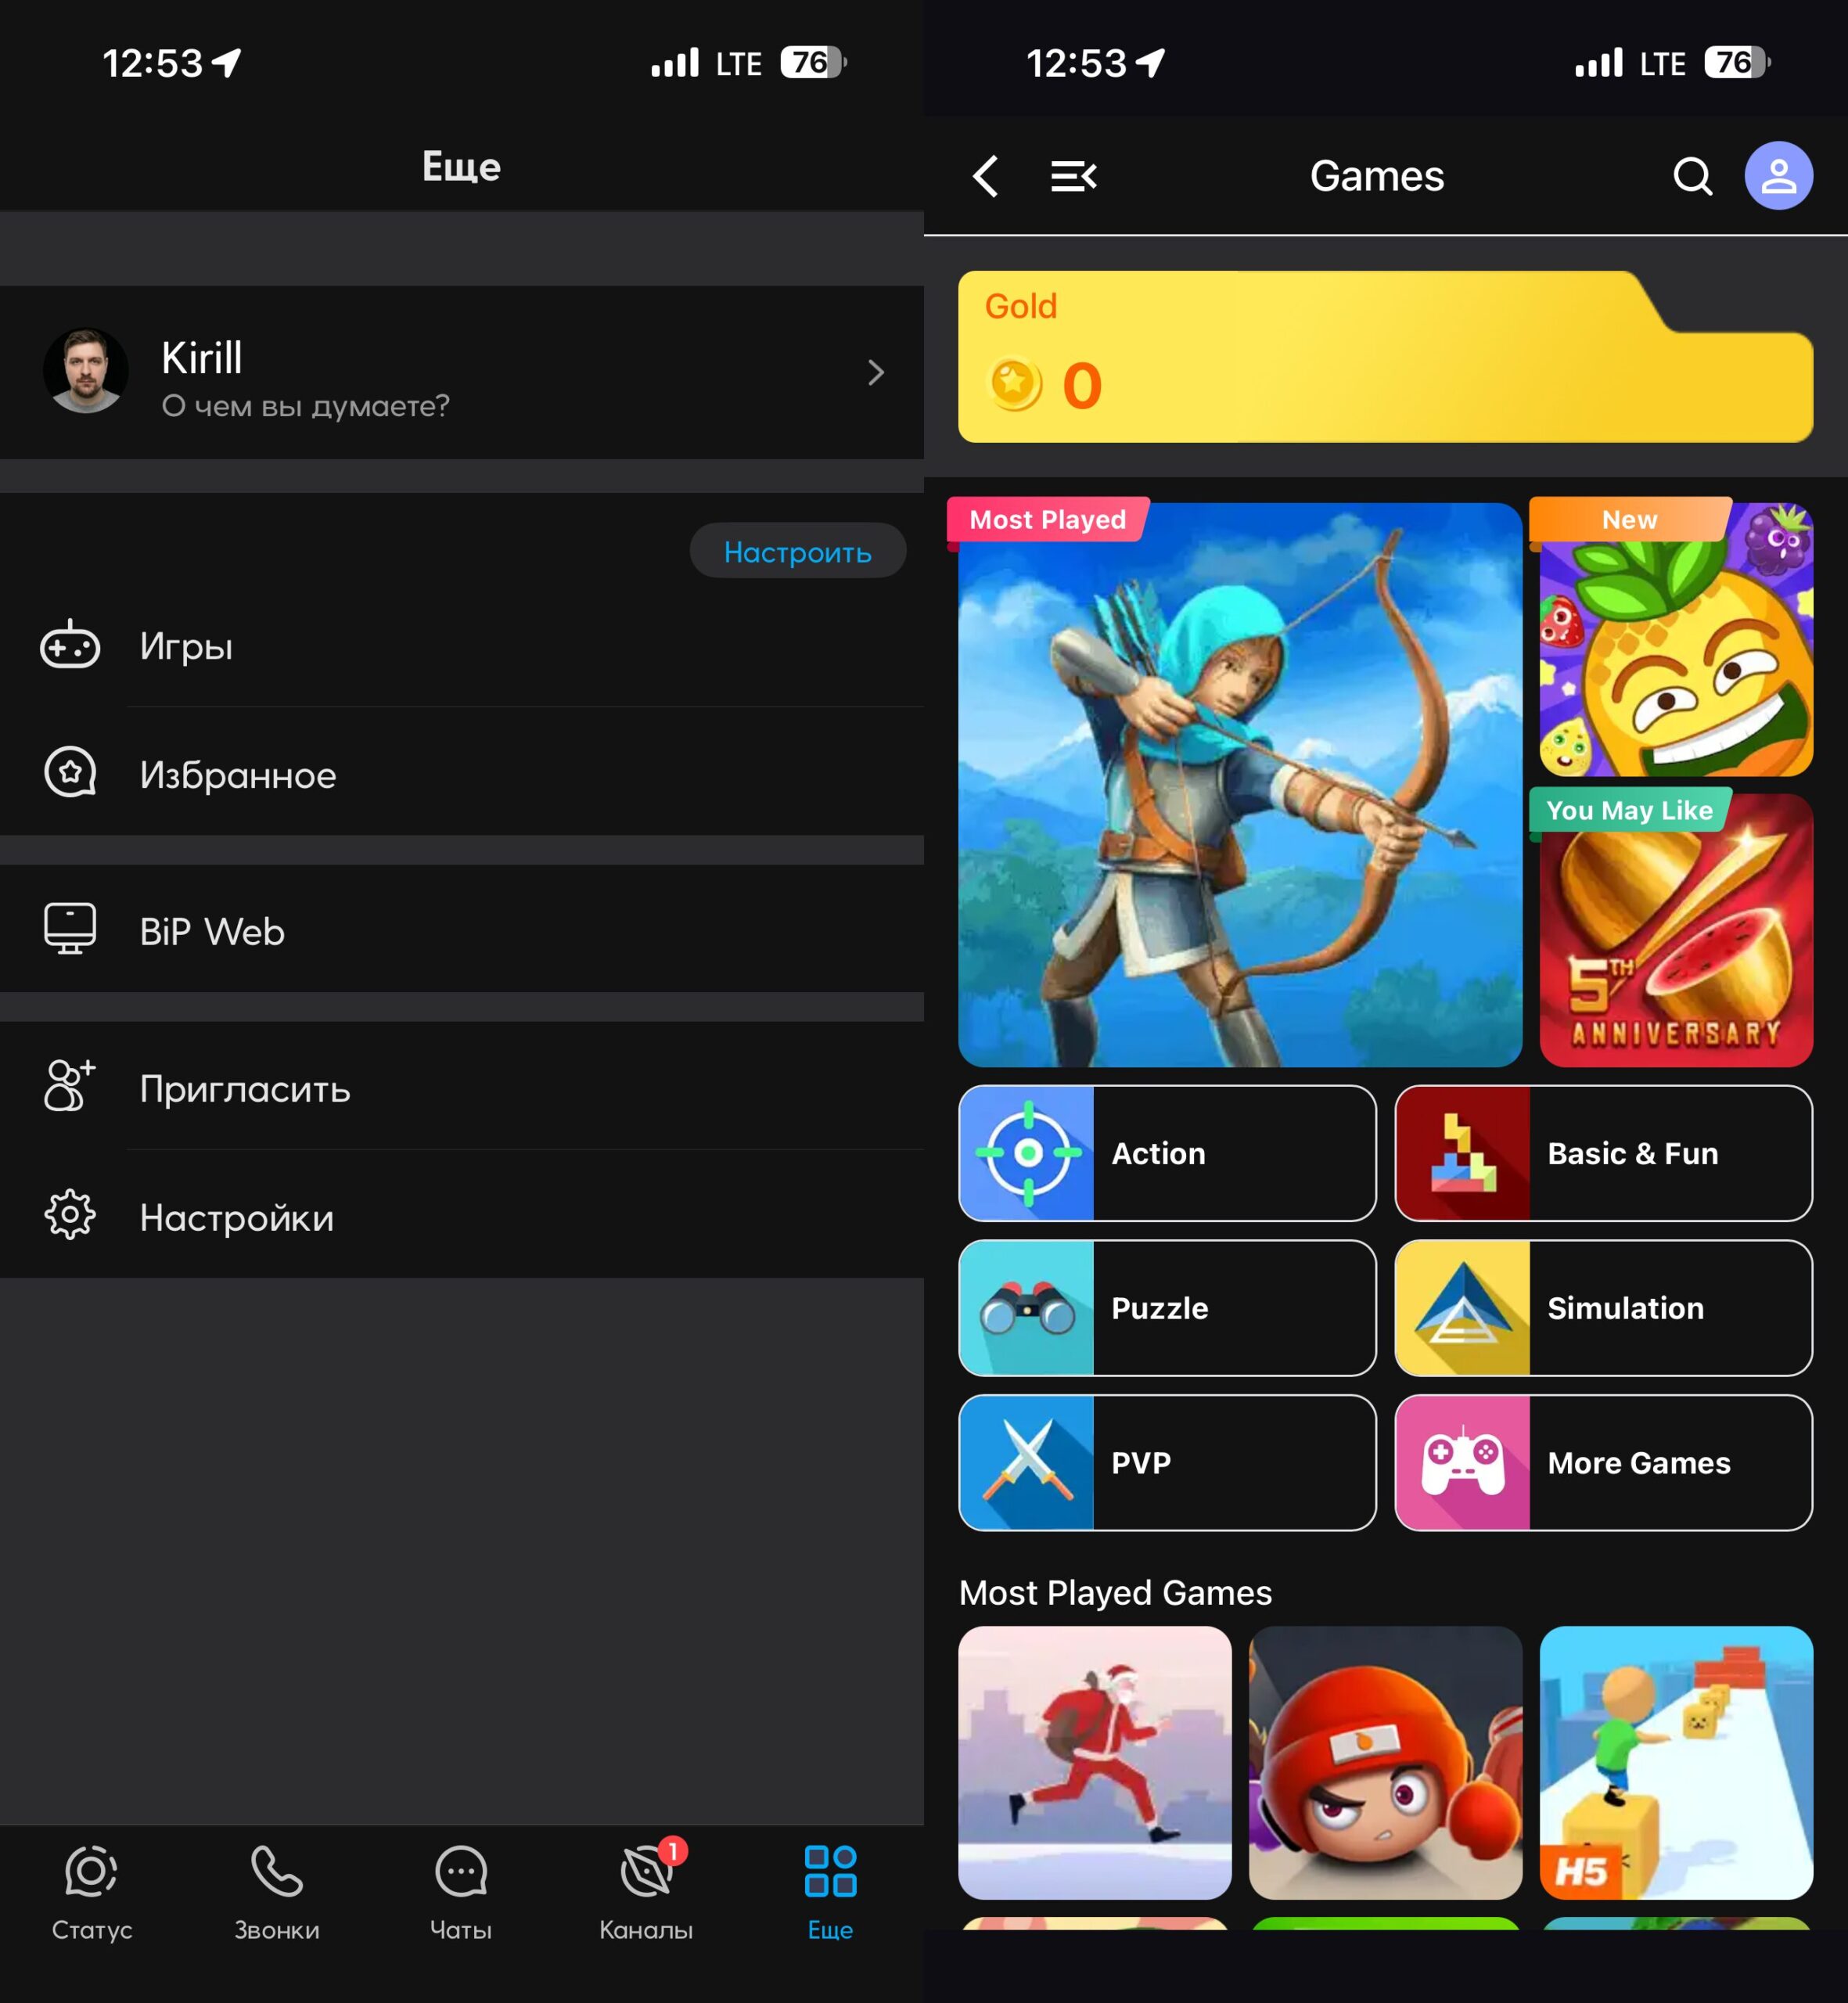Switch to the Звонки tab
1848x2003 pixels.
coord(277,1892)
